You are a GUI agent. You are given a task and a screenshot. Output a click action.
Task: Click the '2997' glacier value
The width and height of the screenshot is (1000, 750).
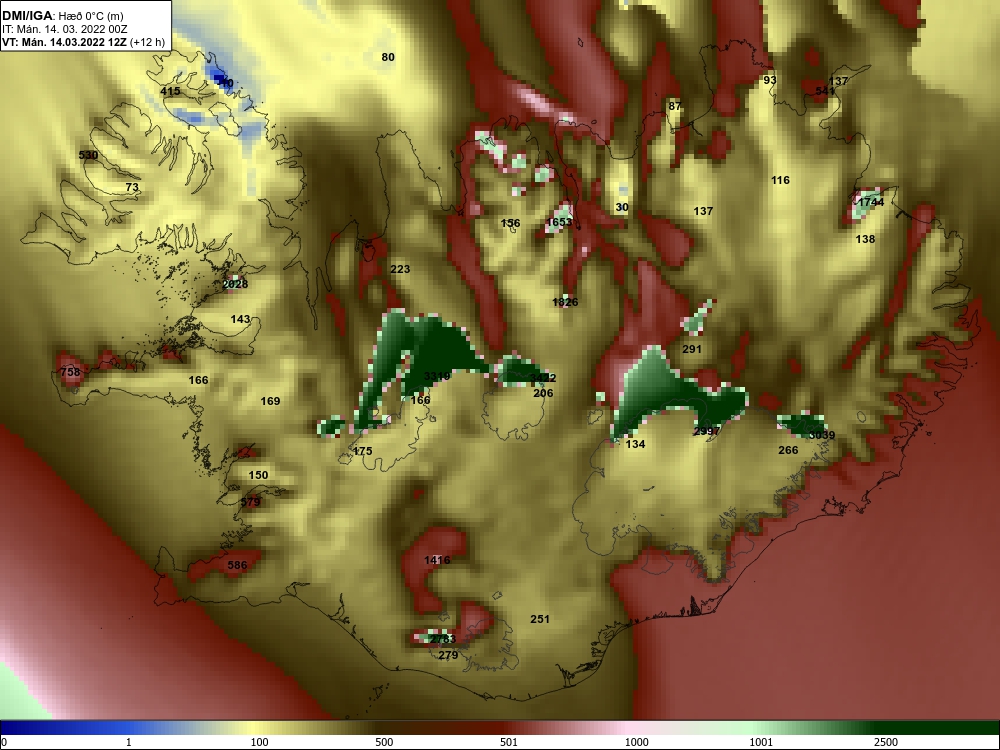pos(707,432)
